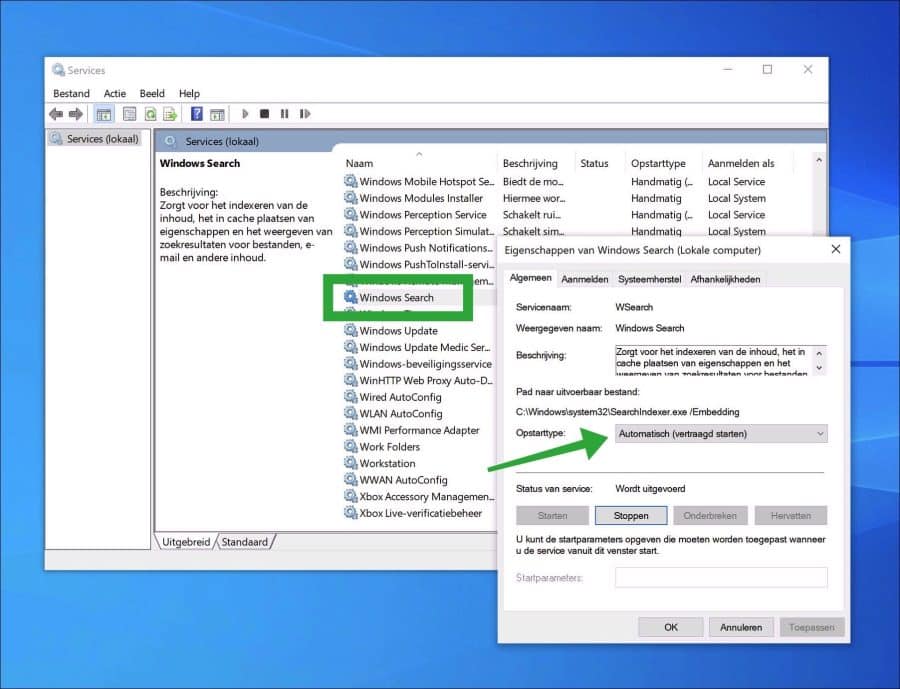Click the Forward arrow in Services toolbar
Image resolution: width=900 pixels, height=689 pixels.
click(x=76, y=114)
